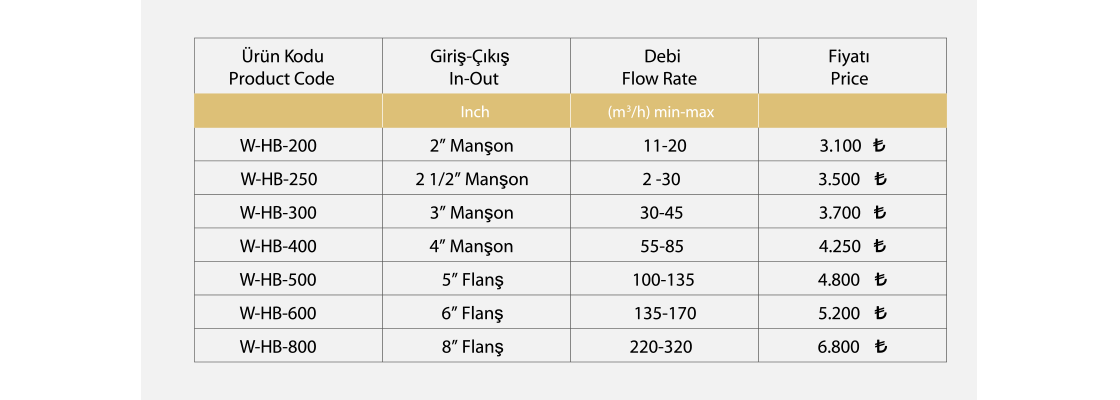The width and height of the screenshot is (1120, 400).
Task: Click the lira symbol beside 6.800
Action: point(880,347)
